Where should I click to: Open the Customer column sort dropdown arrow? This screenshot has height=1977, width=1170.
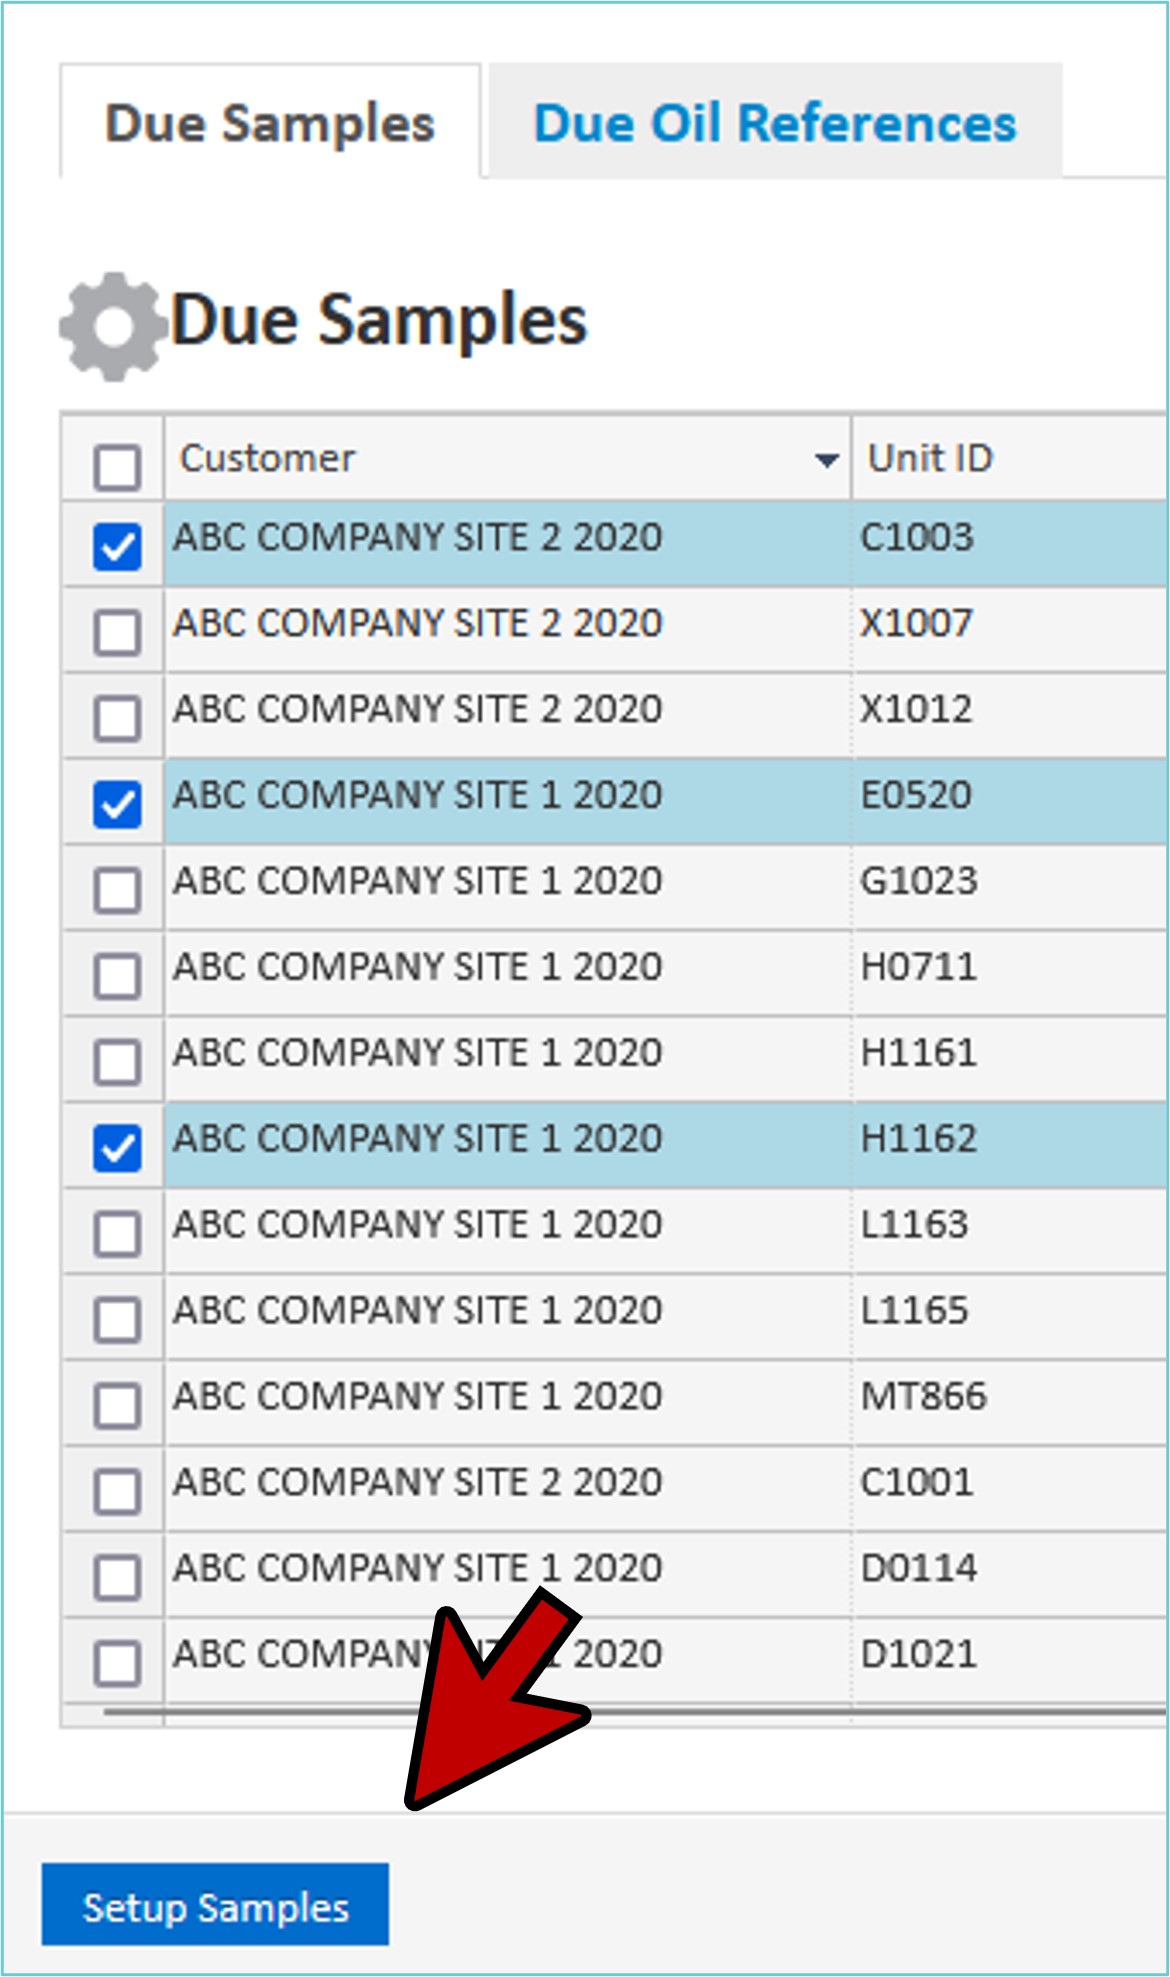[x=826, y=460]
